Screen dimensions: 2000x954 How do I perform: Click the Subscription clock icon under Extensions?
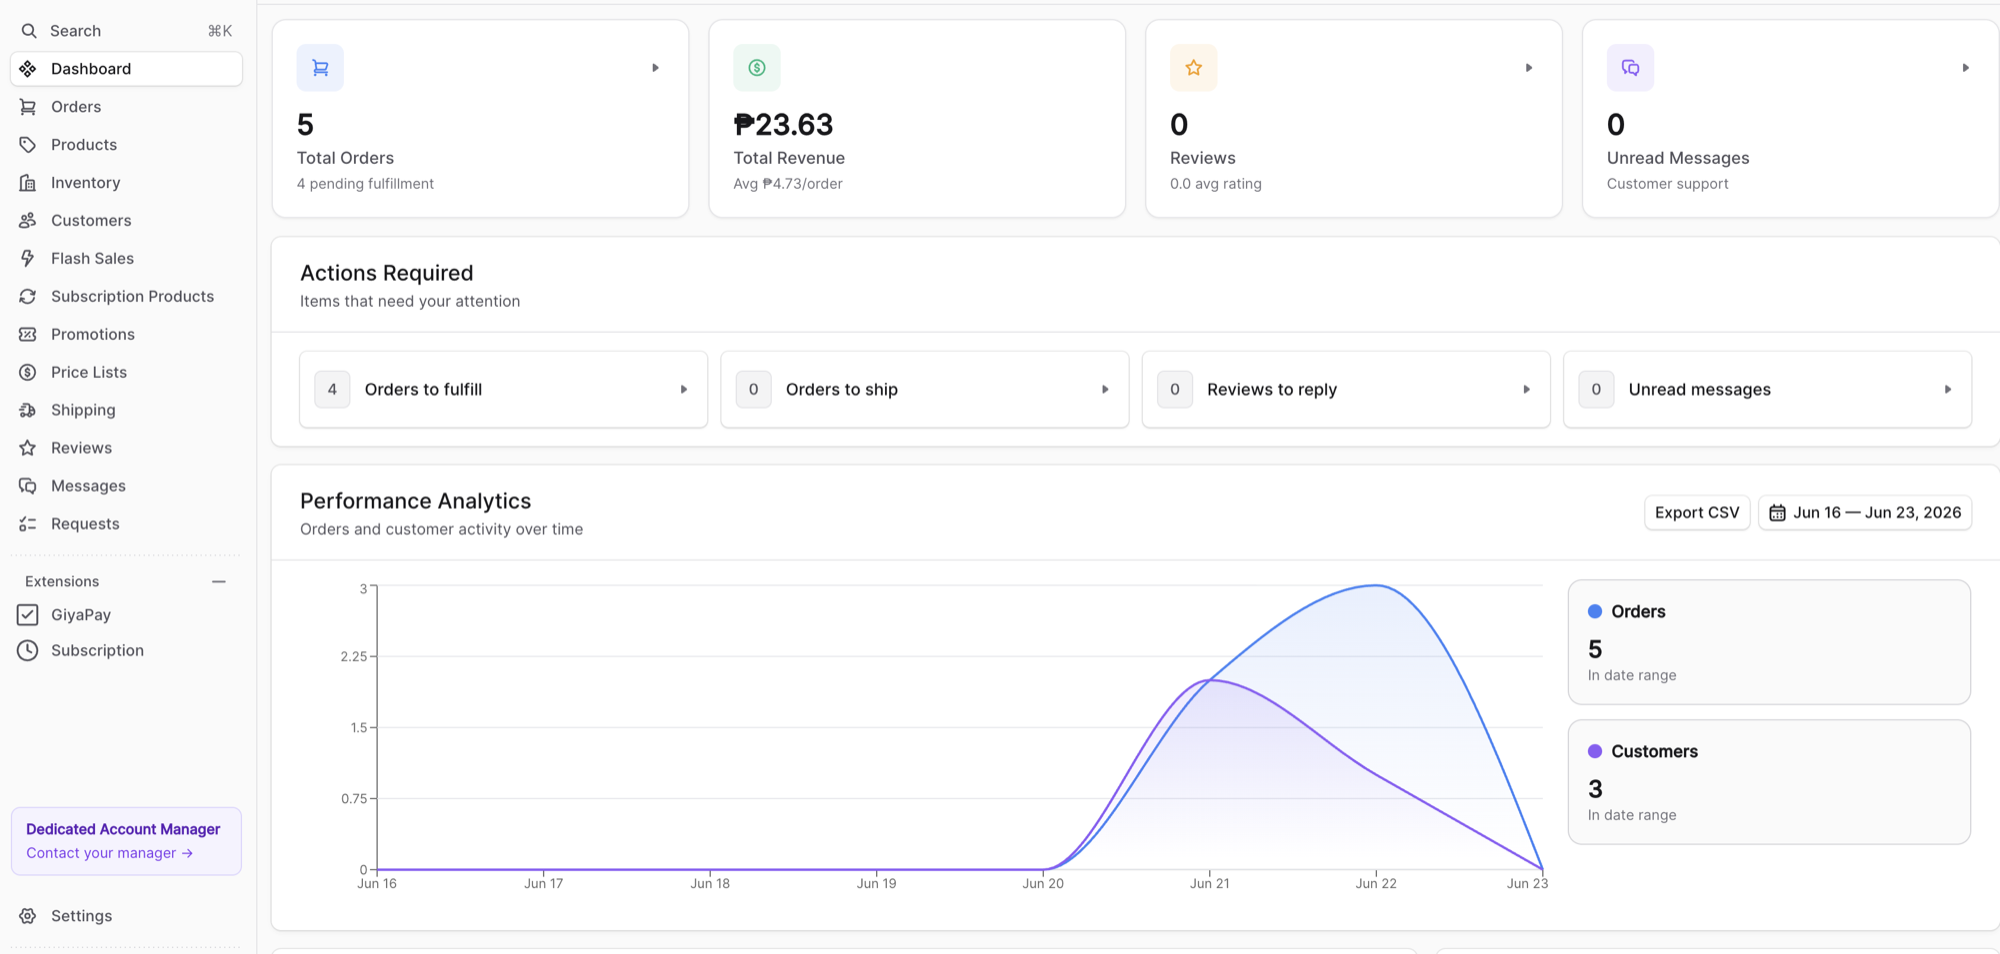(28, 651)
